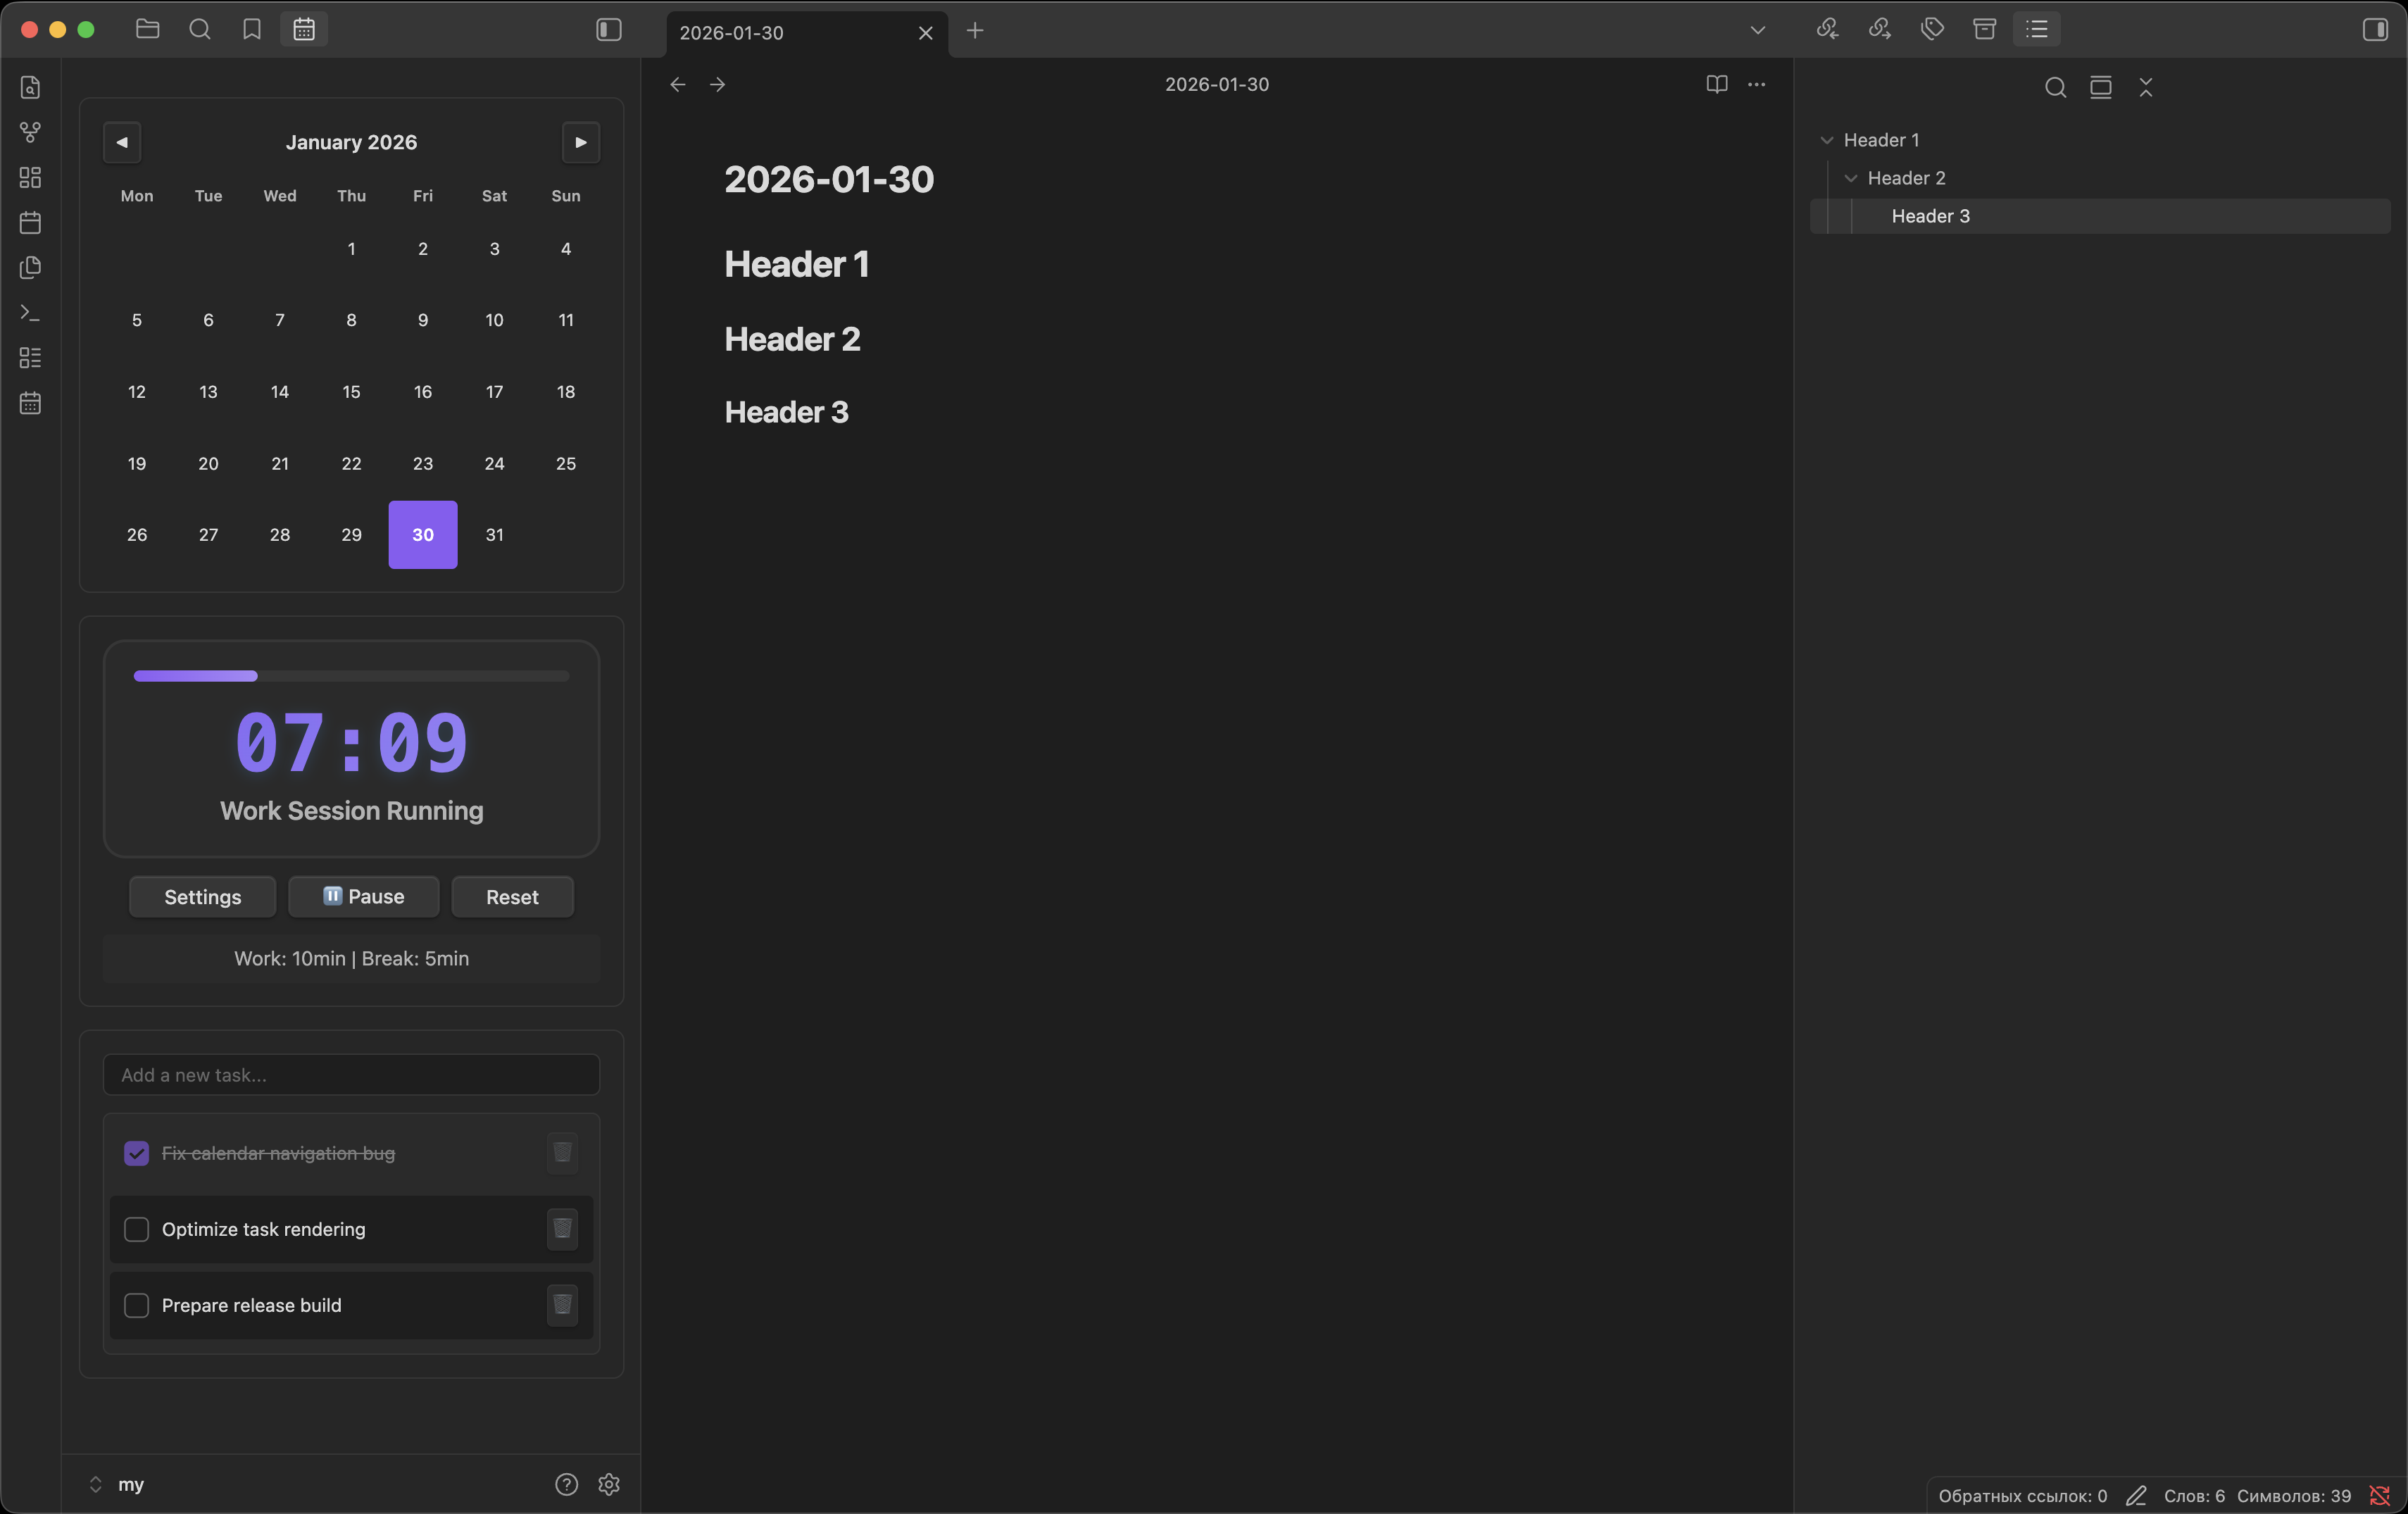Open the graph view icon in left ribbon
This screenshot has height=1514, width=2408.
point(30,132)
